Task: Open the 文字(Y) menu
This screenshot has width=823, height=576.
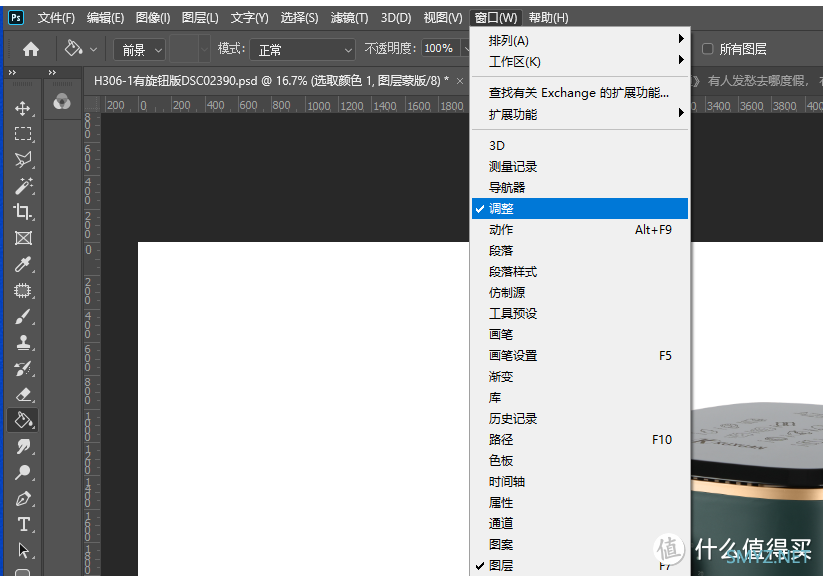Action: pos(250,18)
